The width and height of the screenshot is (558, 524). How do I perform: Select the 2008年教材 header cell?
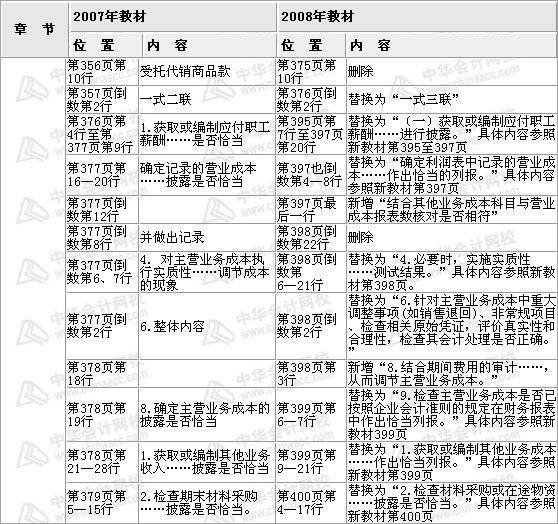[x=417, y=17]
